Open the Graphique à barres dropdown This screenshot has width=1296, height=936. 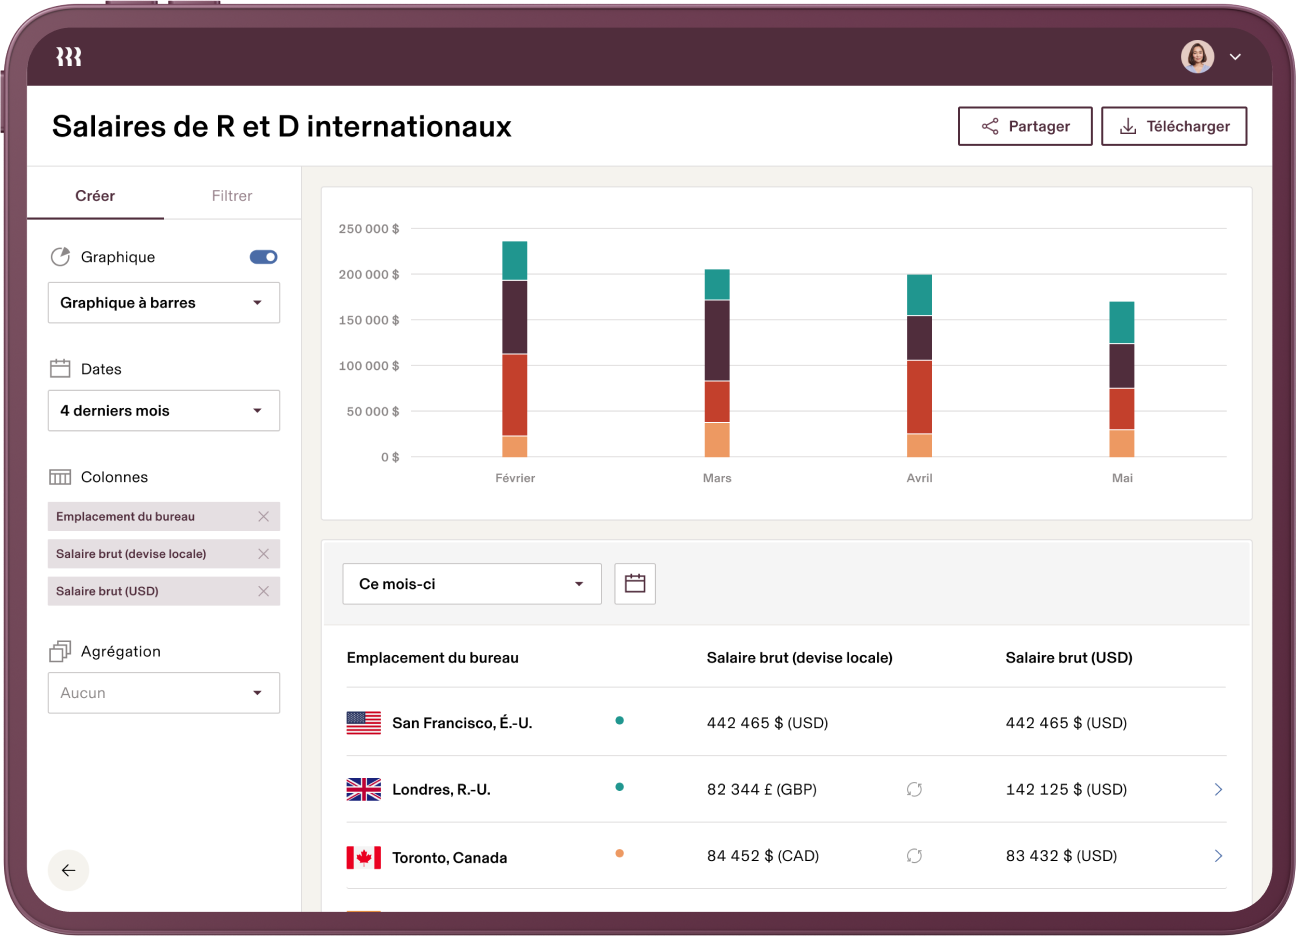[x=164, y=303]
